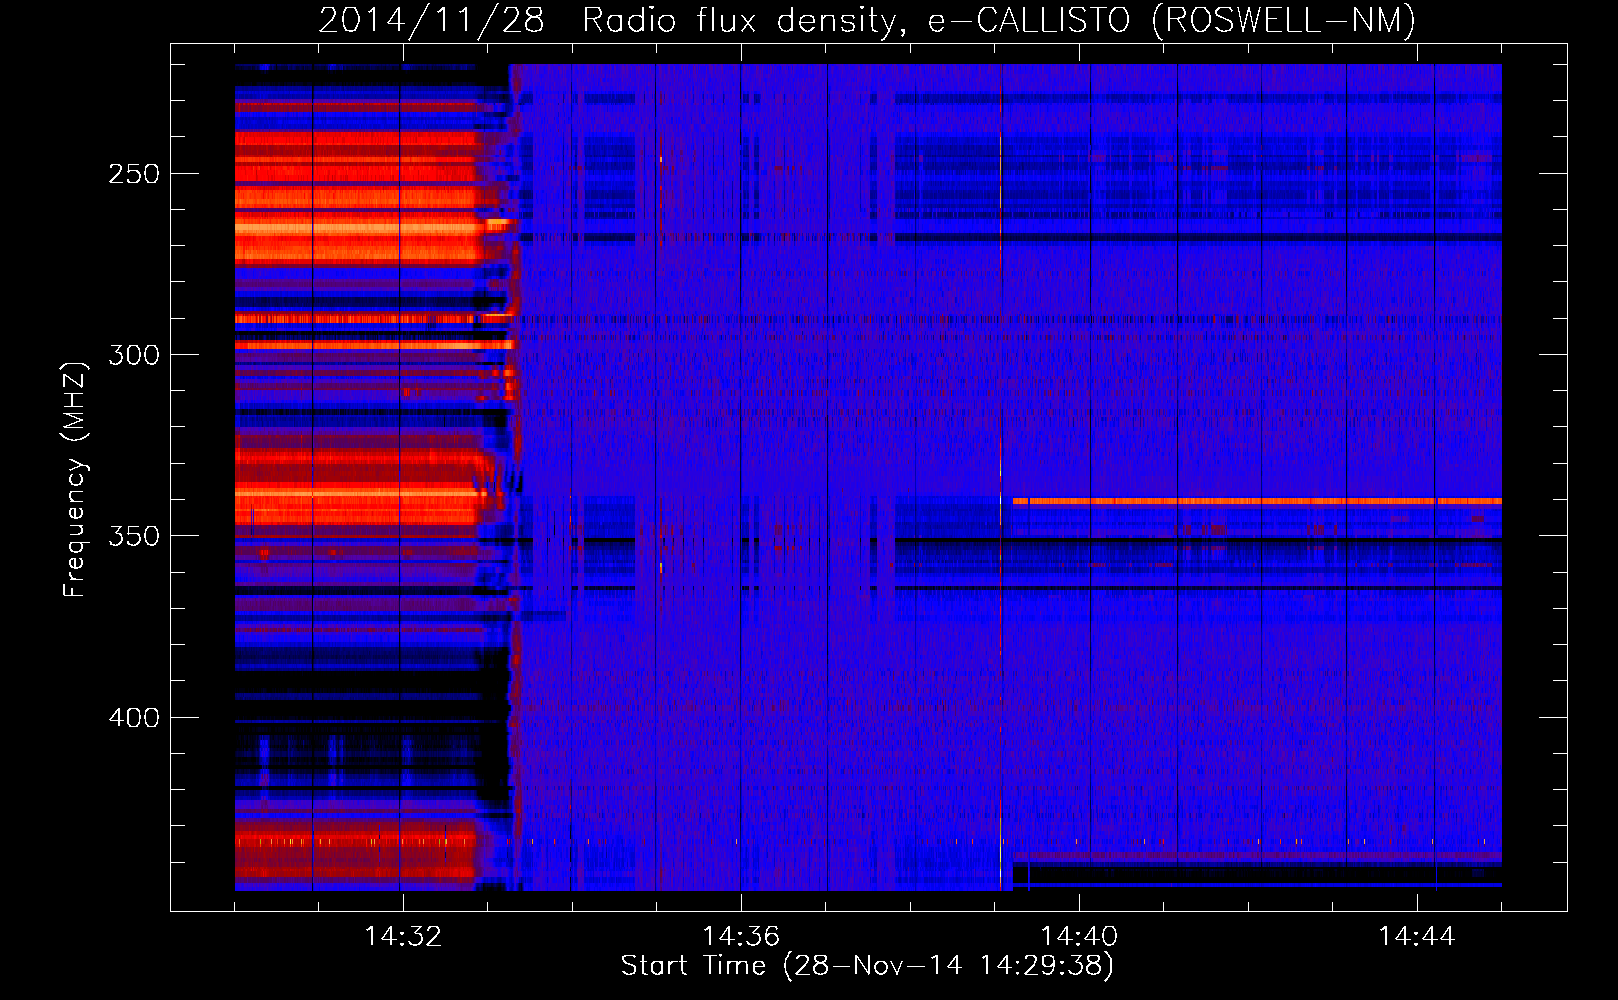Click the 14:44 time tick label
Image resolution: width=1618 pixels, height=1000 pixels.
pyautogui.click(x=1417, y=936)
